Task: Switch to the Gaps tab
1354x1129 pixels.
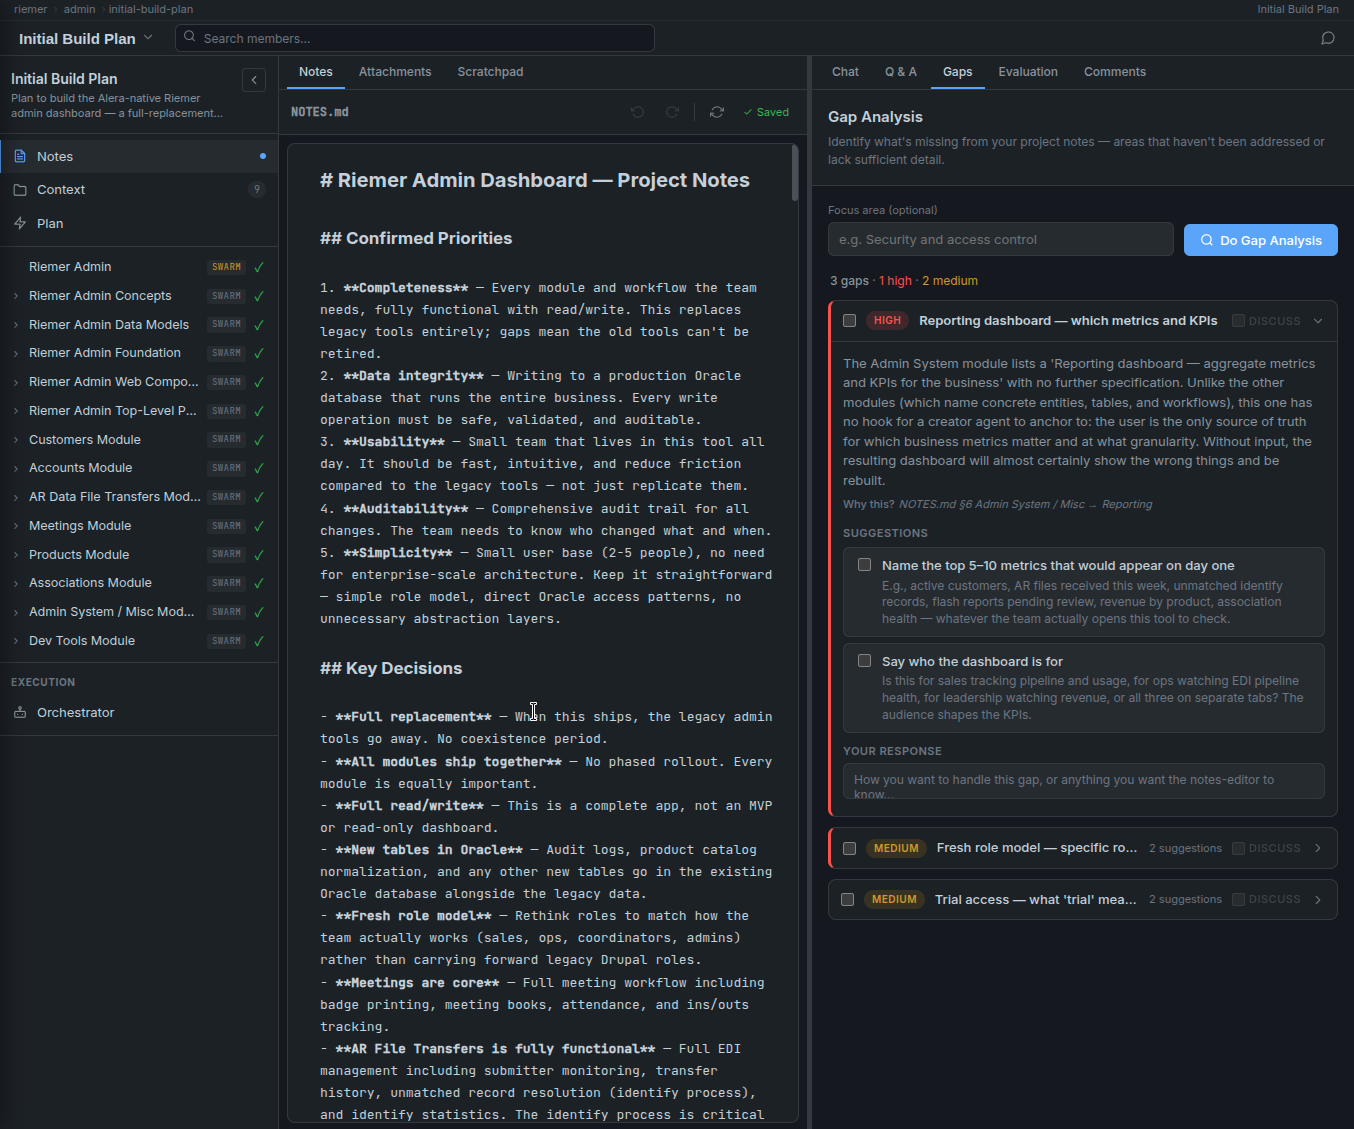Action: (957, 72)
